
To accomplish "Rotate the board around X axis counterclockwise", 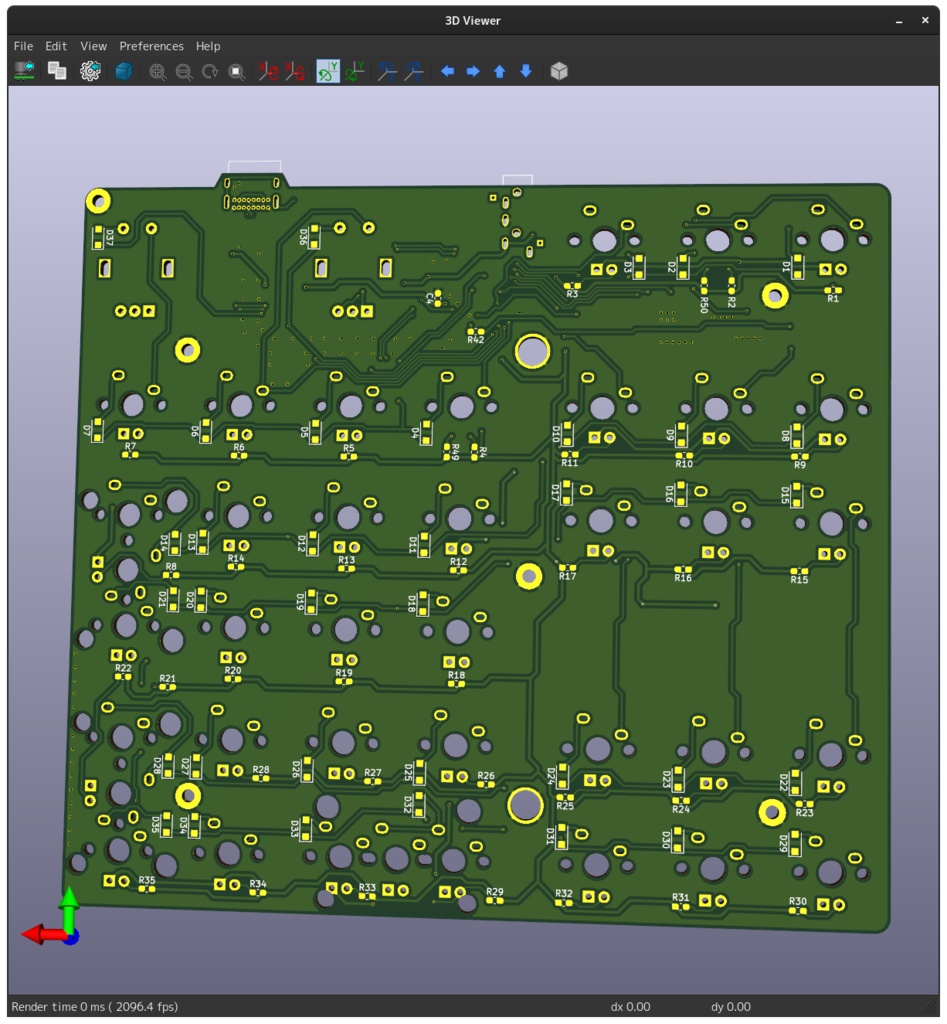I will [x=293, y=71].
